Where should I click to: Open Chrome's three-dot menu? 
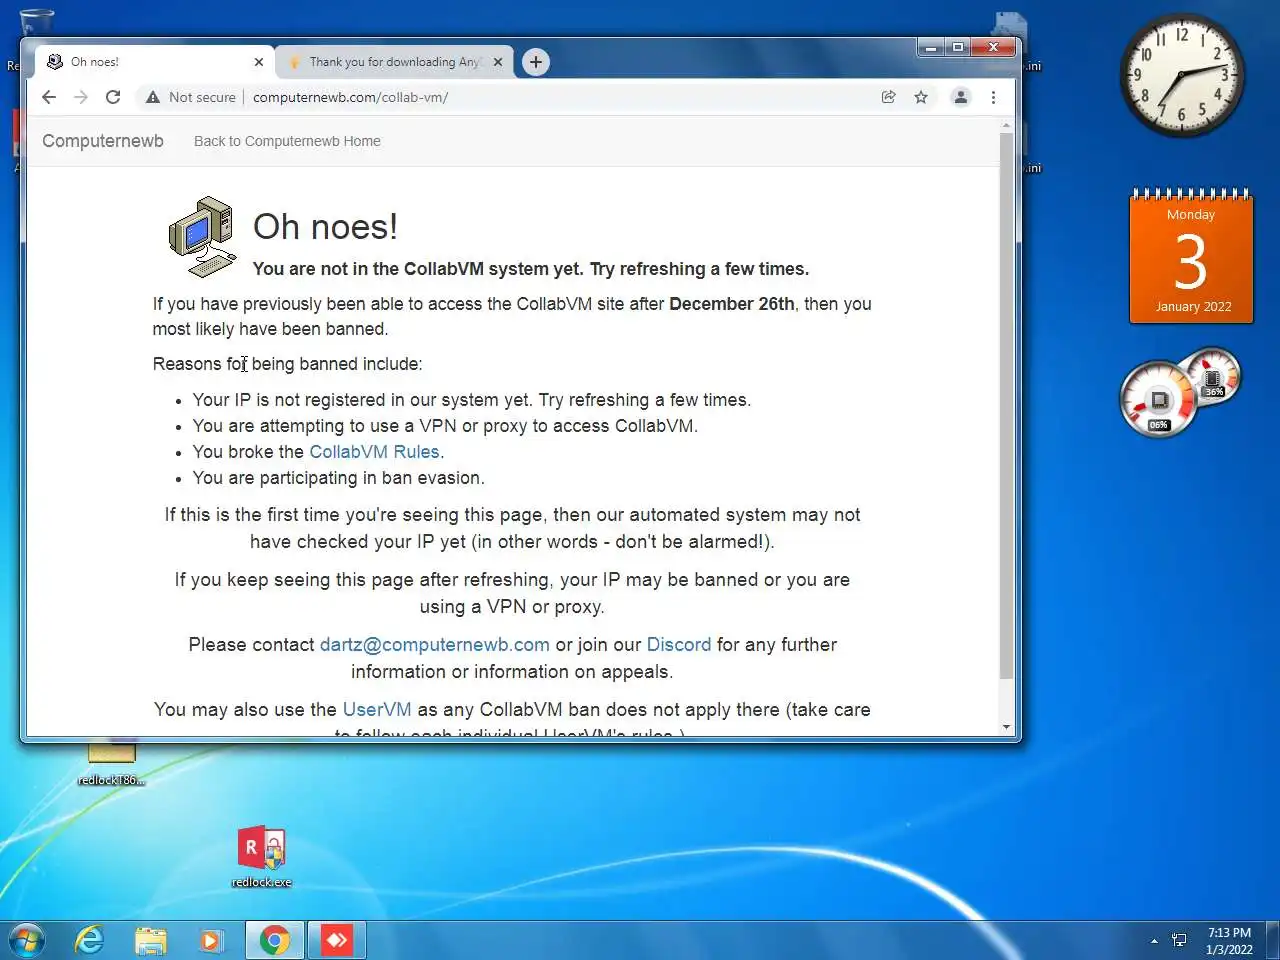(x=993, y=97)
